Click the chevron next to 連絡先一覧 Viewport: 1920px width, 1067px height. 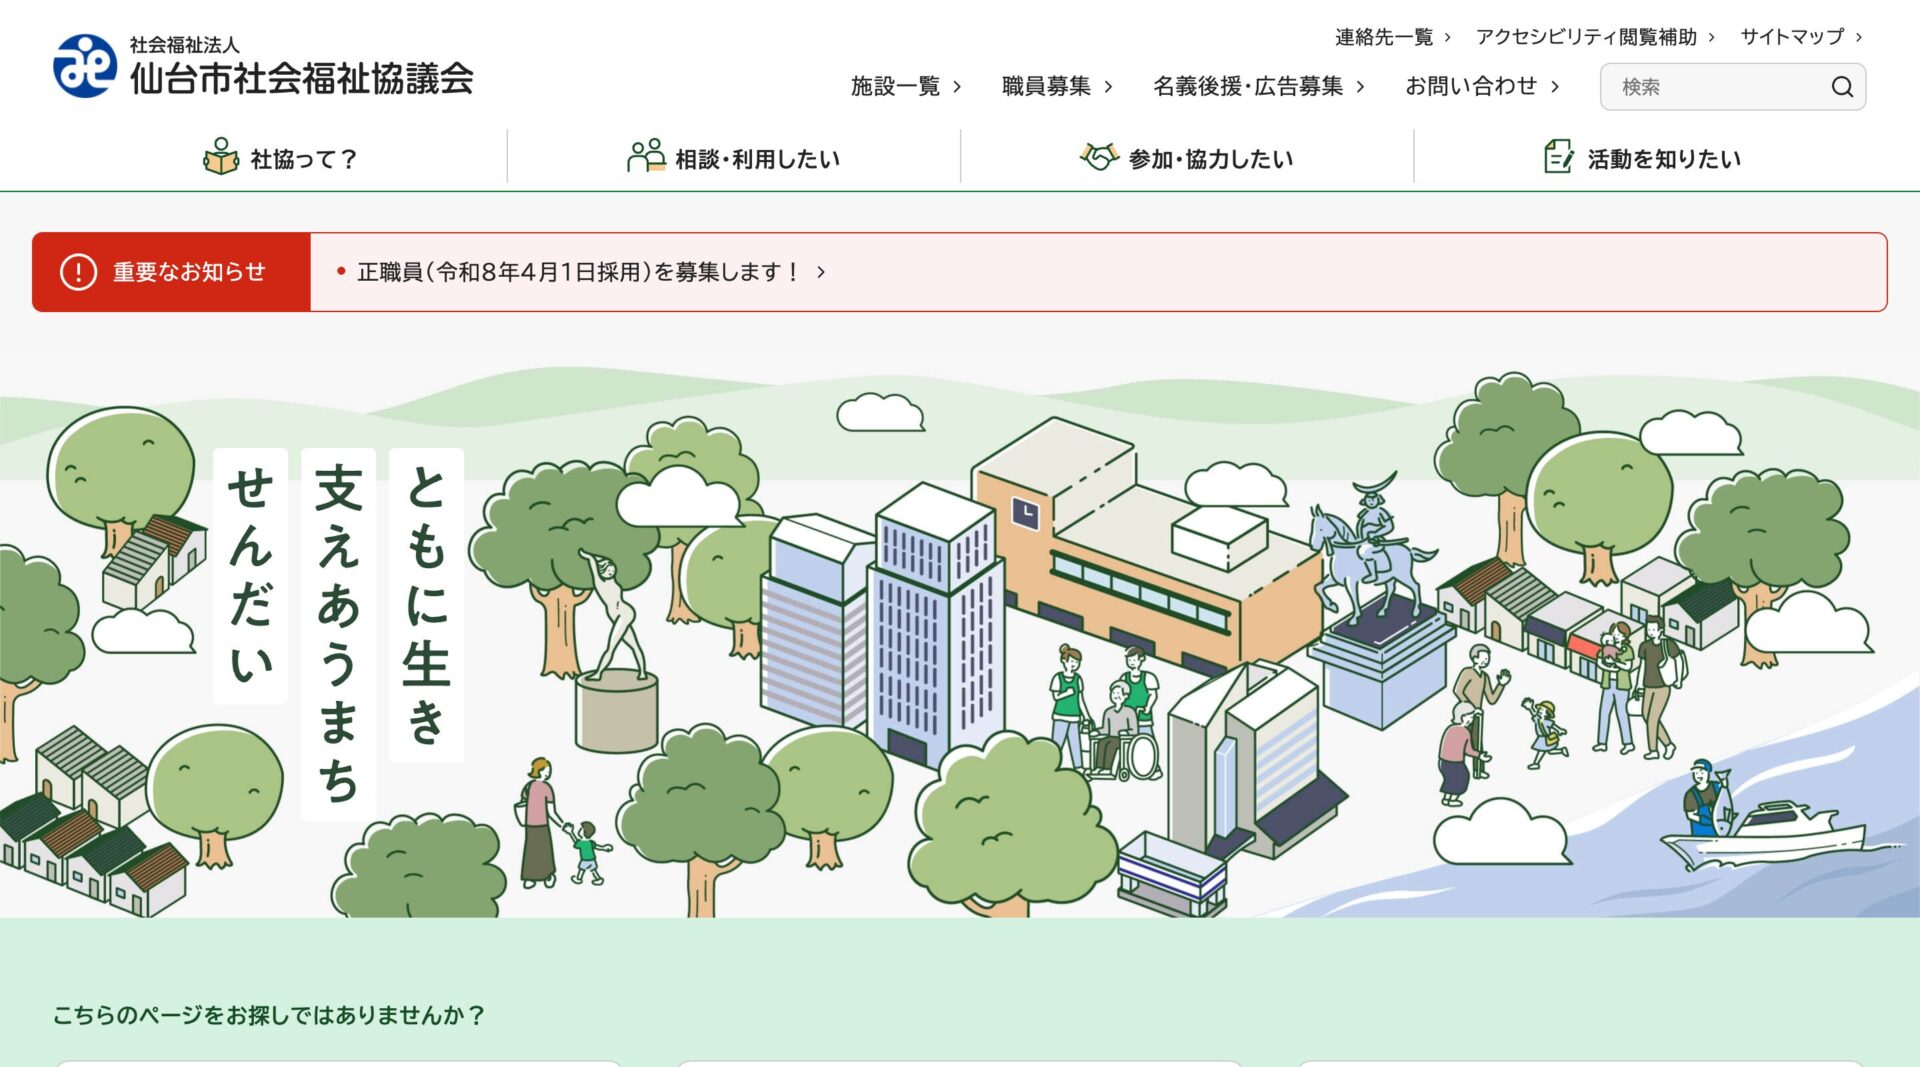pyautogui.click(x=1447, y=38)
